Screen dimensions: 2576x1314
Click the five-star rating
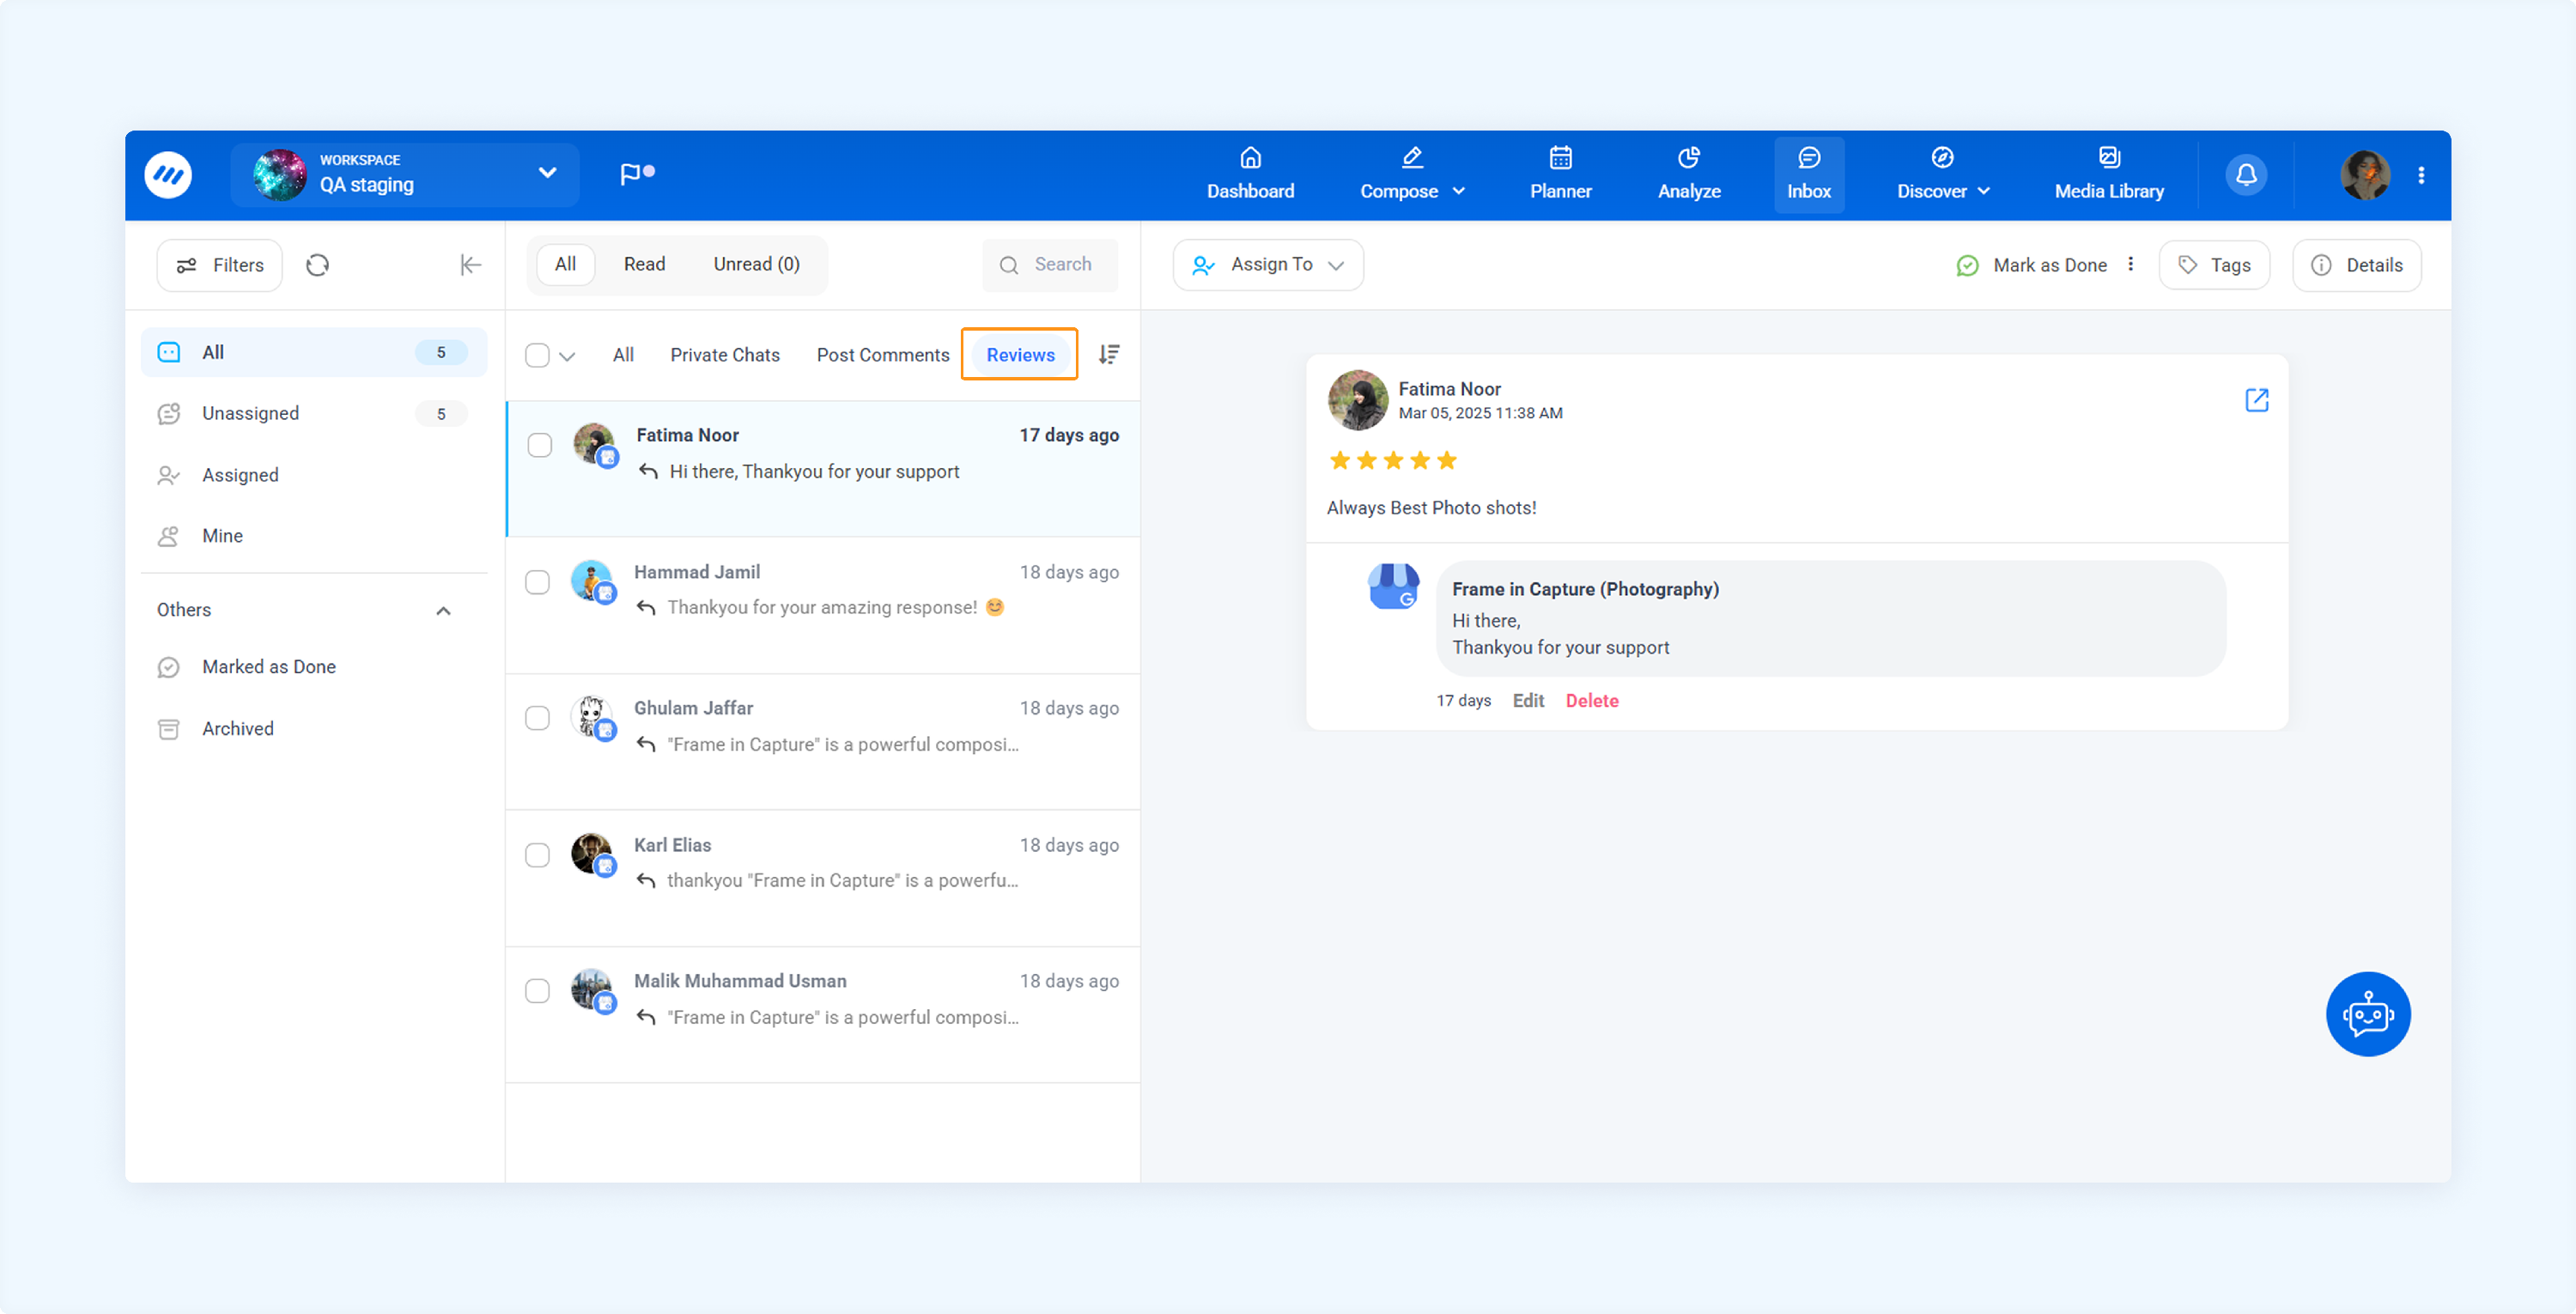click(1392, 460)
